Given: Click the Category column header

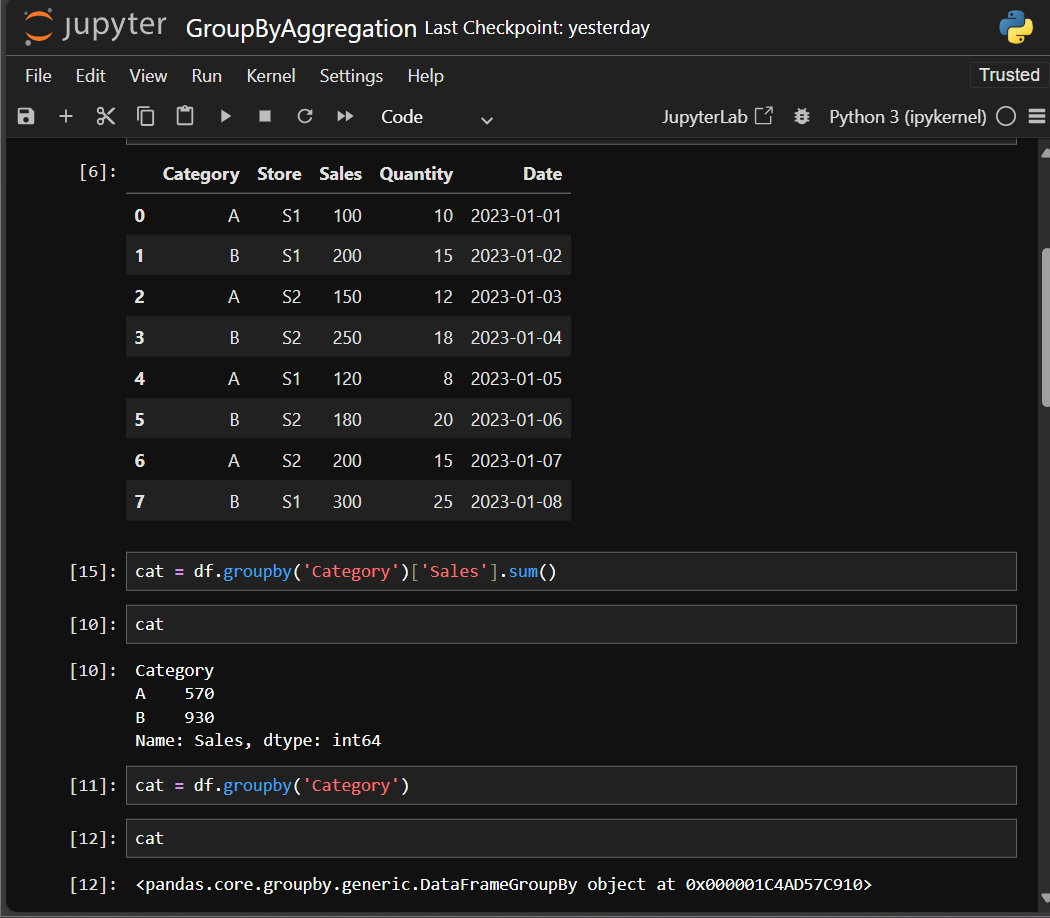Looking at the screenshot, I should click(x=201, y=174).
